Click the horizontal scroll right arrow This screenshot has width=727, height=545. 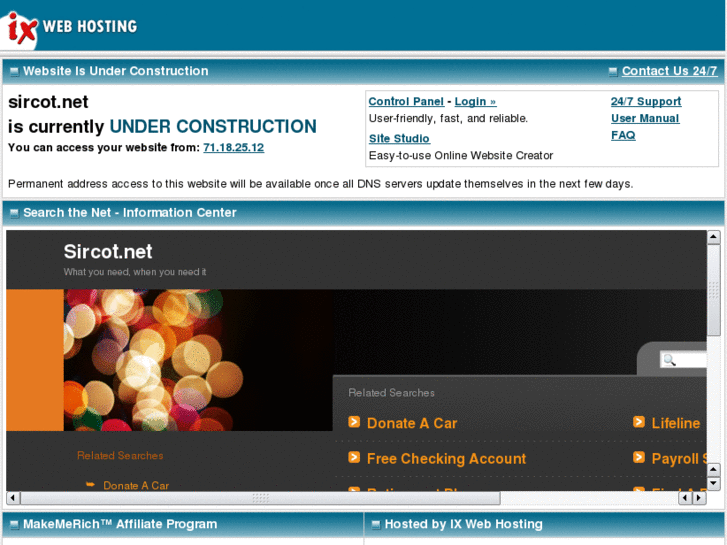click(699, 498)
